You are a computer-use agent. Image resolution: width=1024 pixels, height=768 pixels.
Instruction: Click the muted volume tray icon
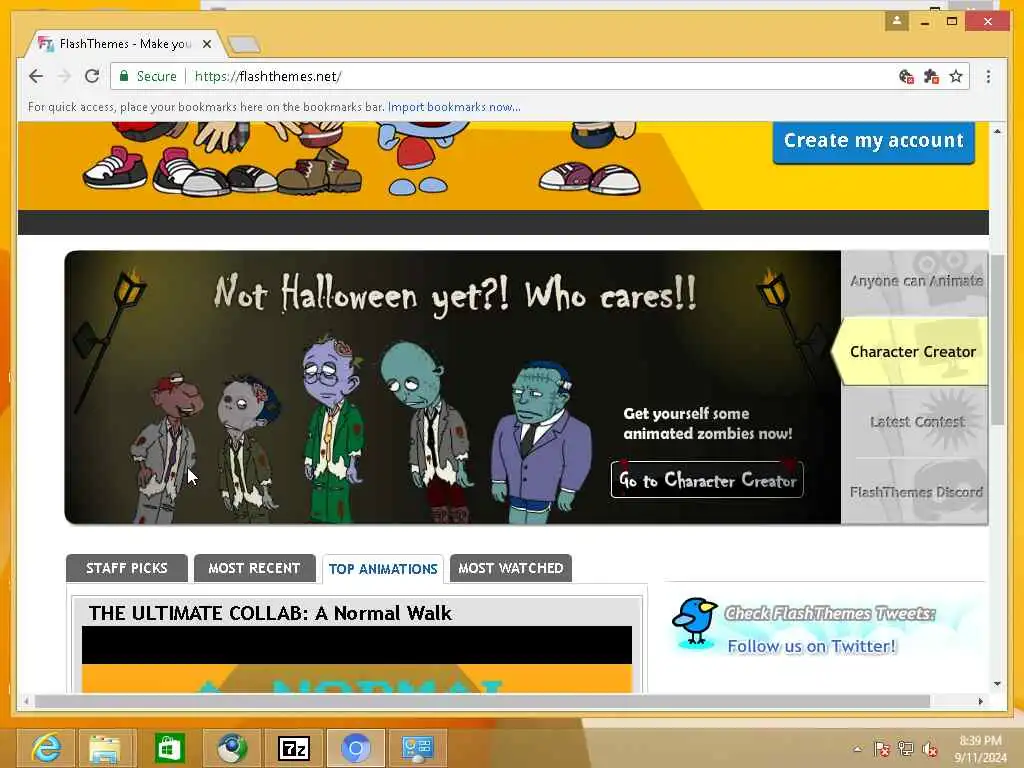(930, 749)
